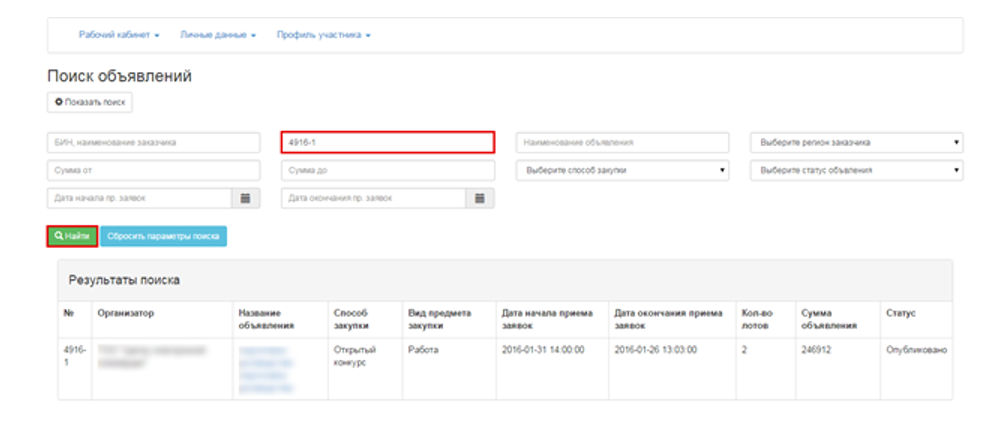Screen dimensions: 998x440
Task: Click the Наименование объявления field
Action: pyautogui.click(x=622, y=143)
